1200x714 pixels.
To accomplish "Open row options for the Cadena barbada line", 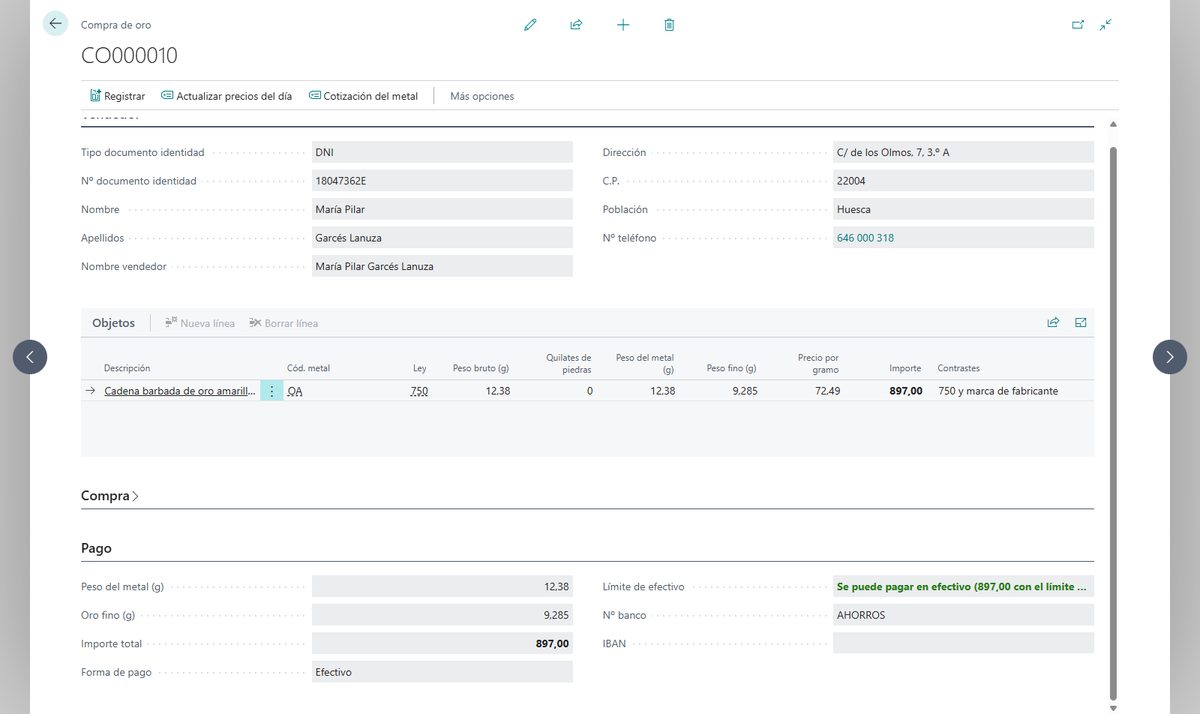I will tap(272, 391).
